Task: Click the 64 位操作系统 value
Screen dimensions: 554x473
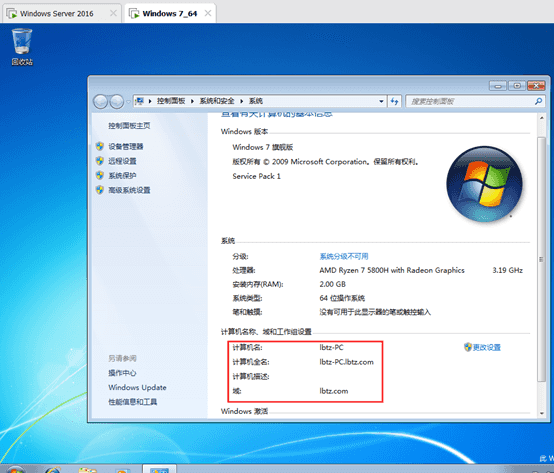Action: point(342,298)
